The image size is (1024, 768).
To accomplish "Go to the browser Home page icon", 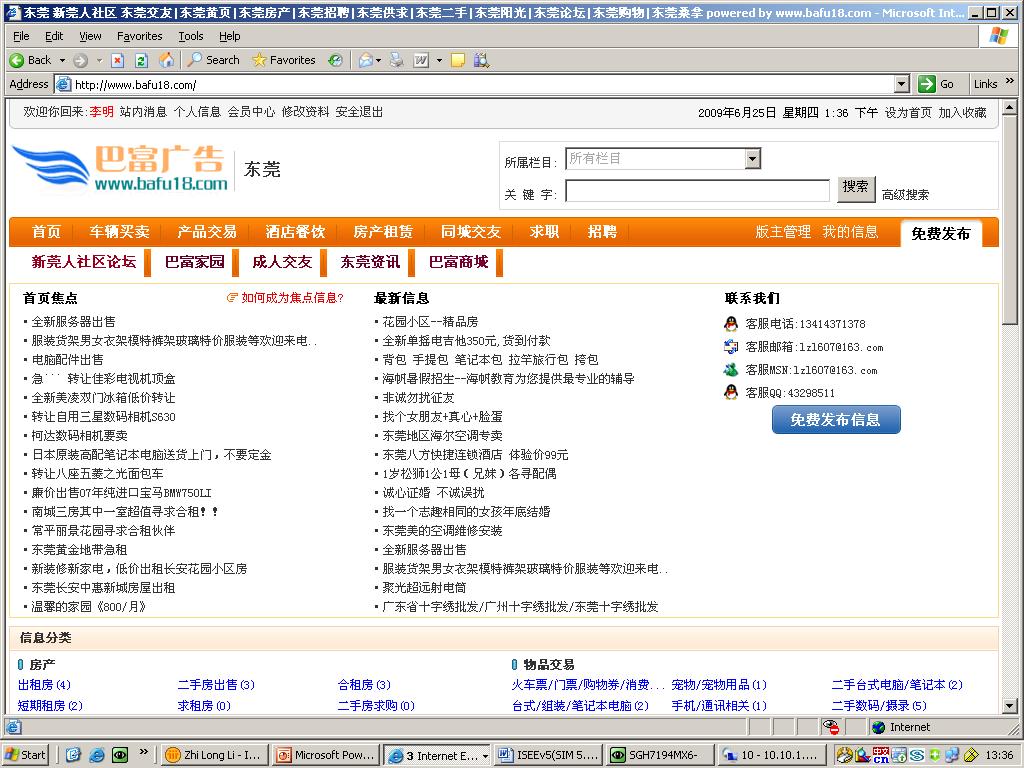I will tap(166, 60).
